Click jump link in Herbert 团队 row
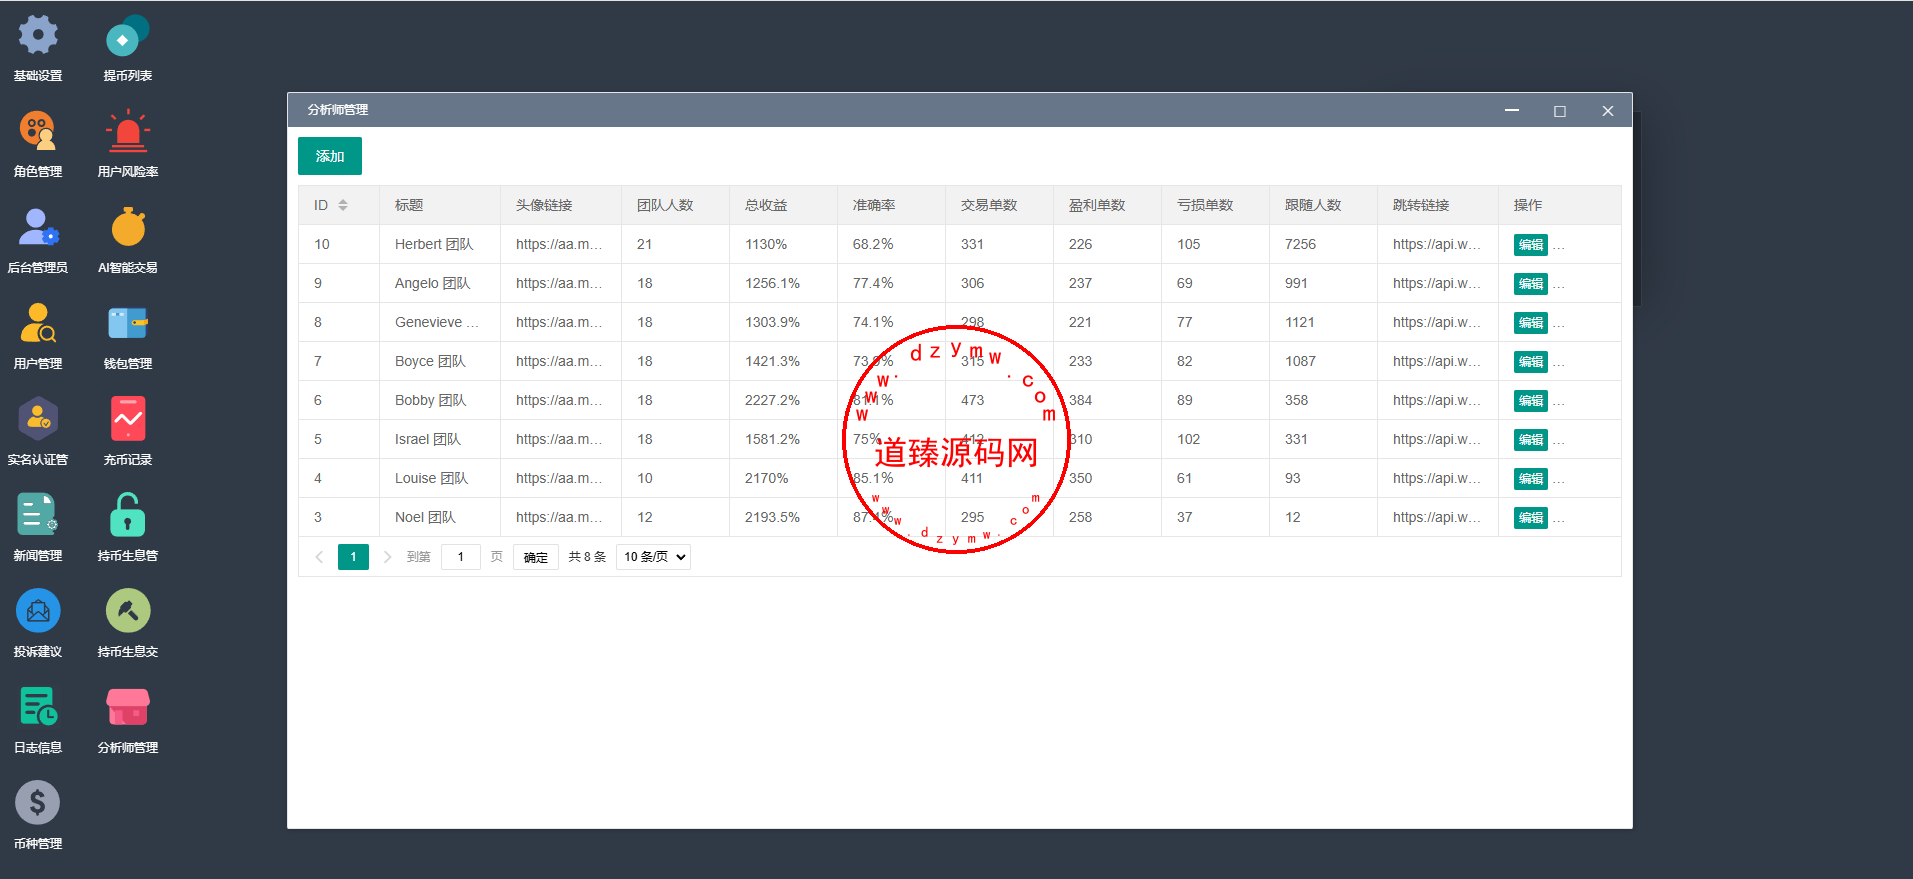This screenshot has height=879, width=1913. point(1437,244)
